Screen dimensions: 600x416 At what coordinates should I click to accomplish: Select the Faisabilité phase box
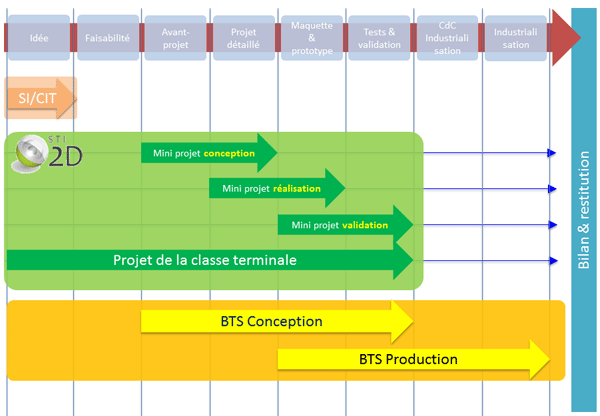(107, 38)
